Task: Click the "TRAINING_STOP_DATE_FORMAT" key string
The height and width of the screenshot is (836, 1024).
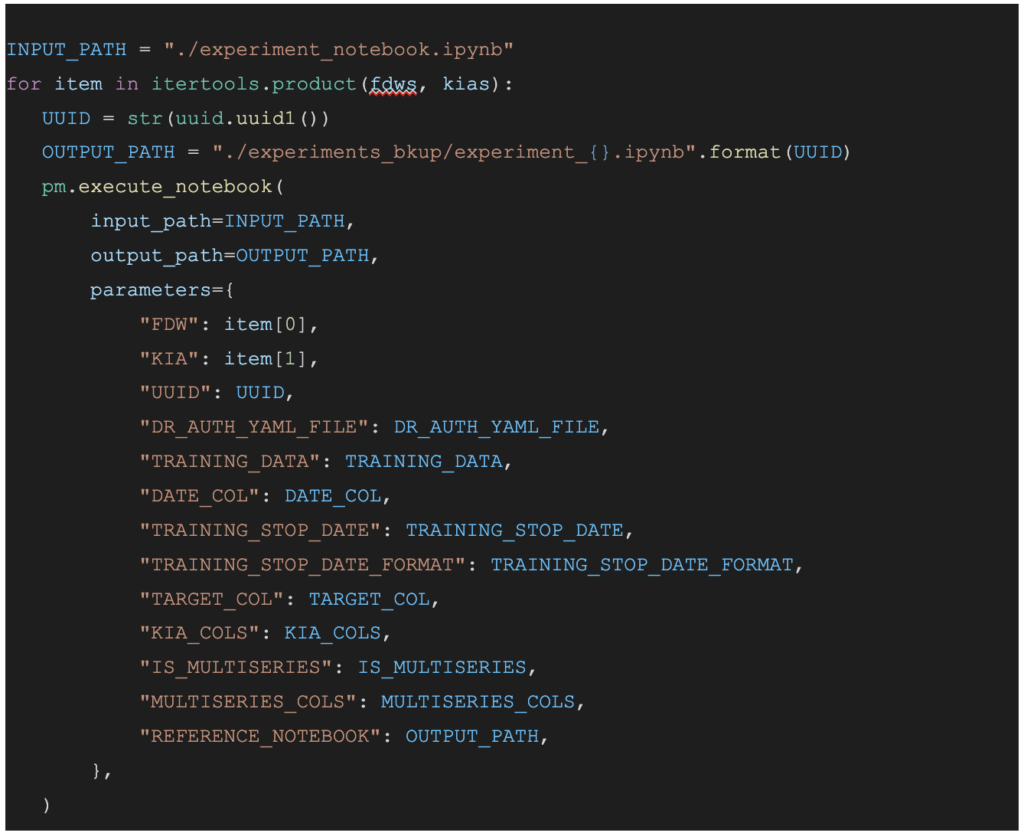Action: (x=303, y=564)
